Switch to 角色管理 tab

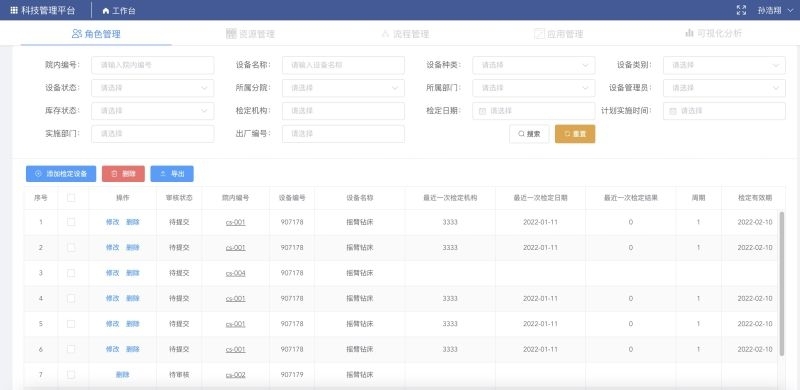(96, 34)
